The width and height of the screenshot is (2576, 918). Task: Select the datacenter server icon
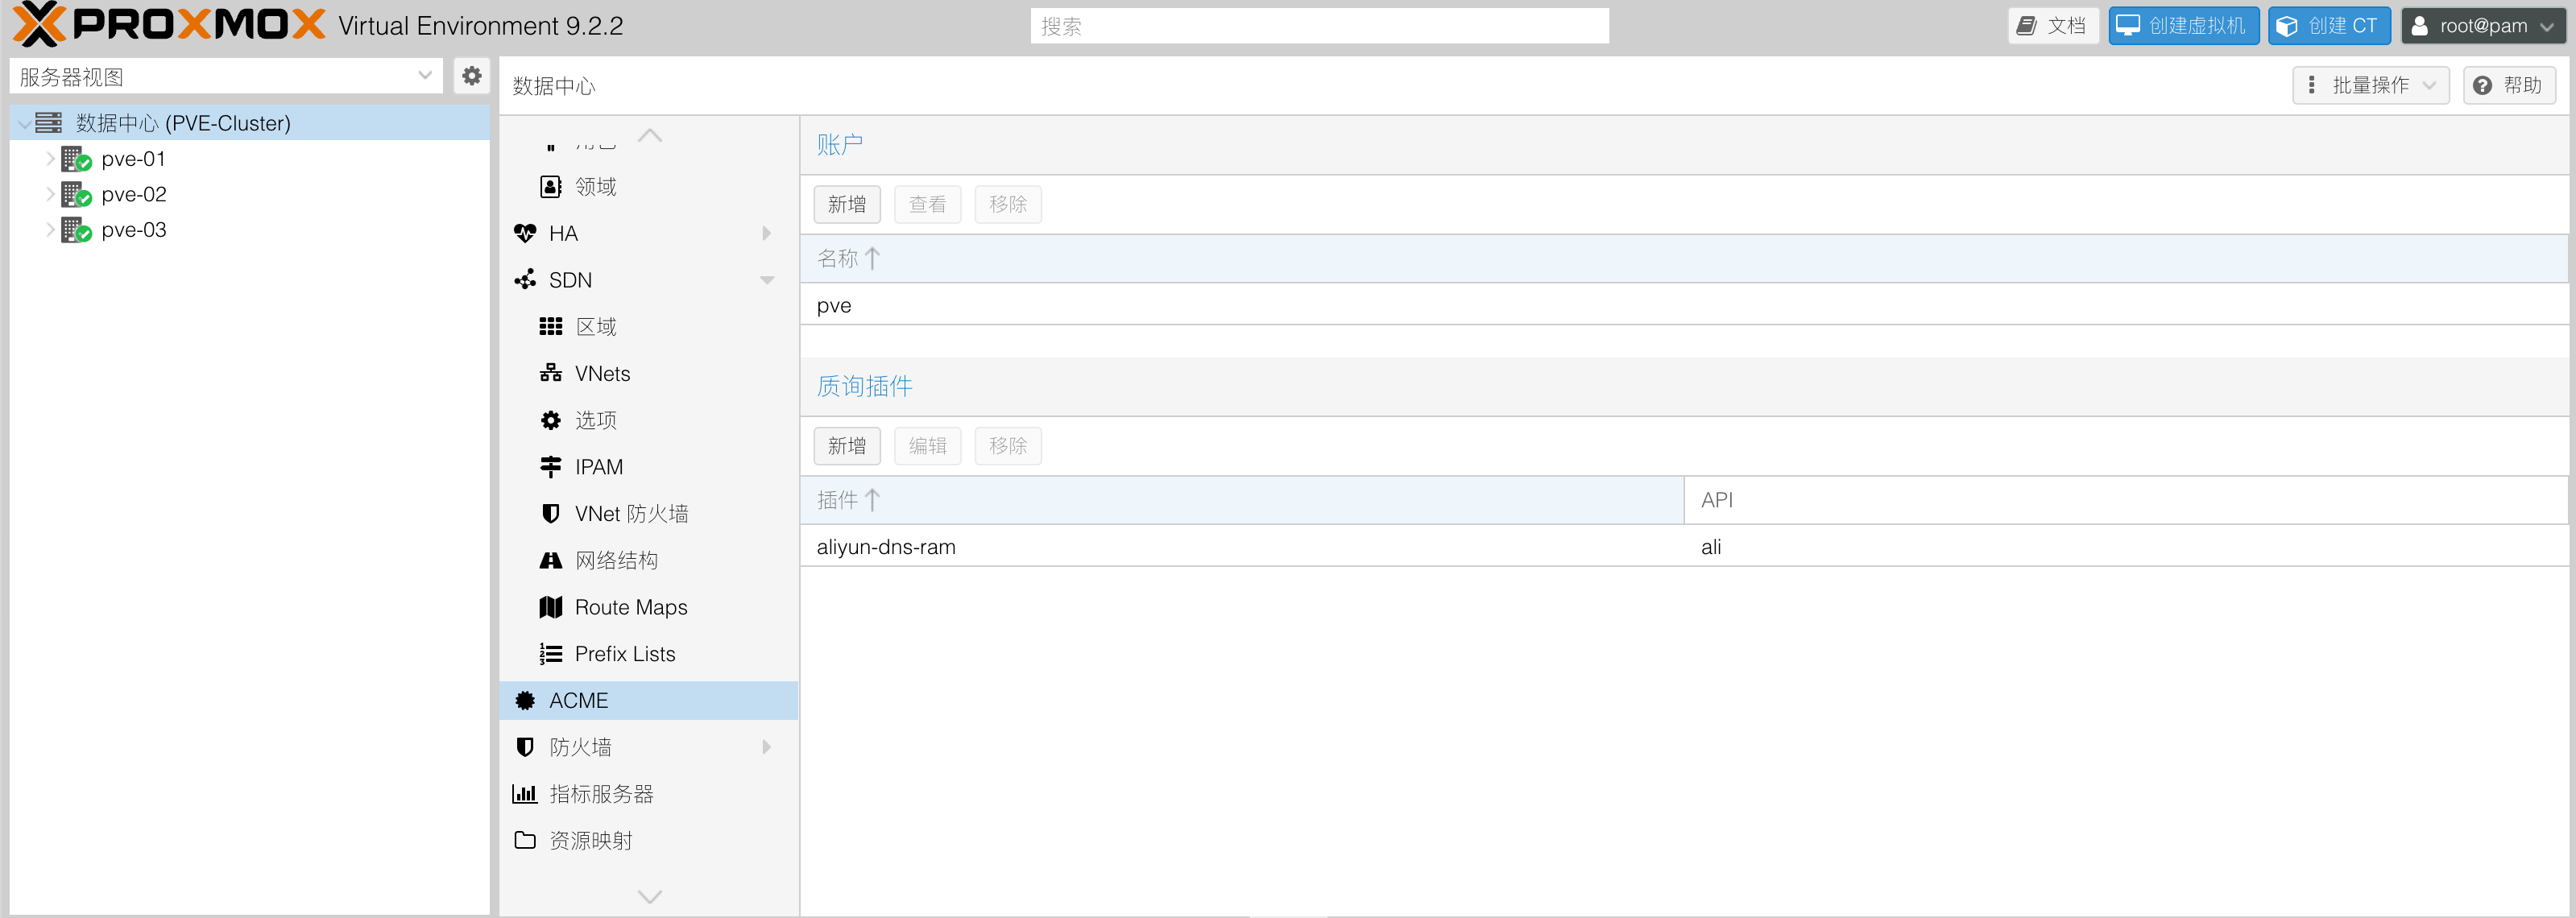click(x=48, y=123)
